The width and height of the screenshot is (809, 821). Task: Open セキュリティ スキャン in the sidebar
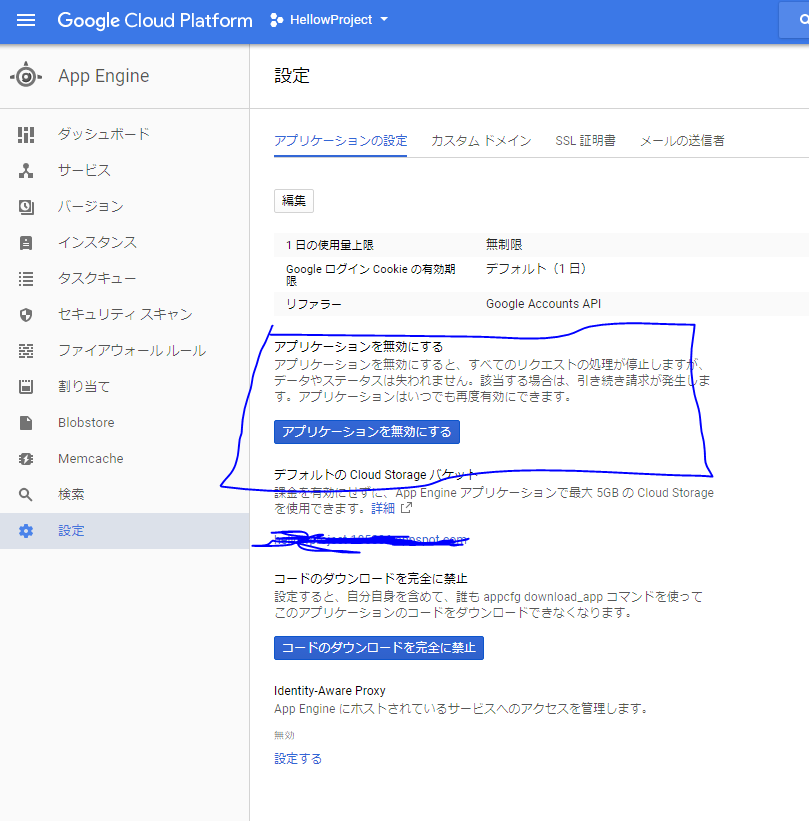124,314
